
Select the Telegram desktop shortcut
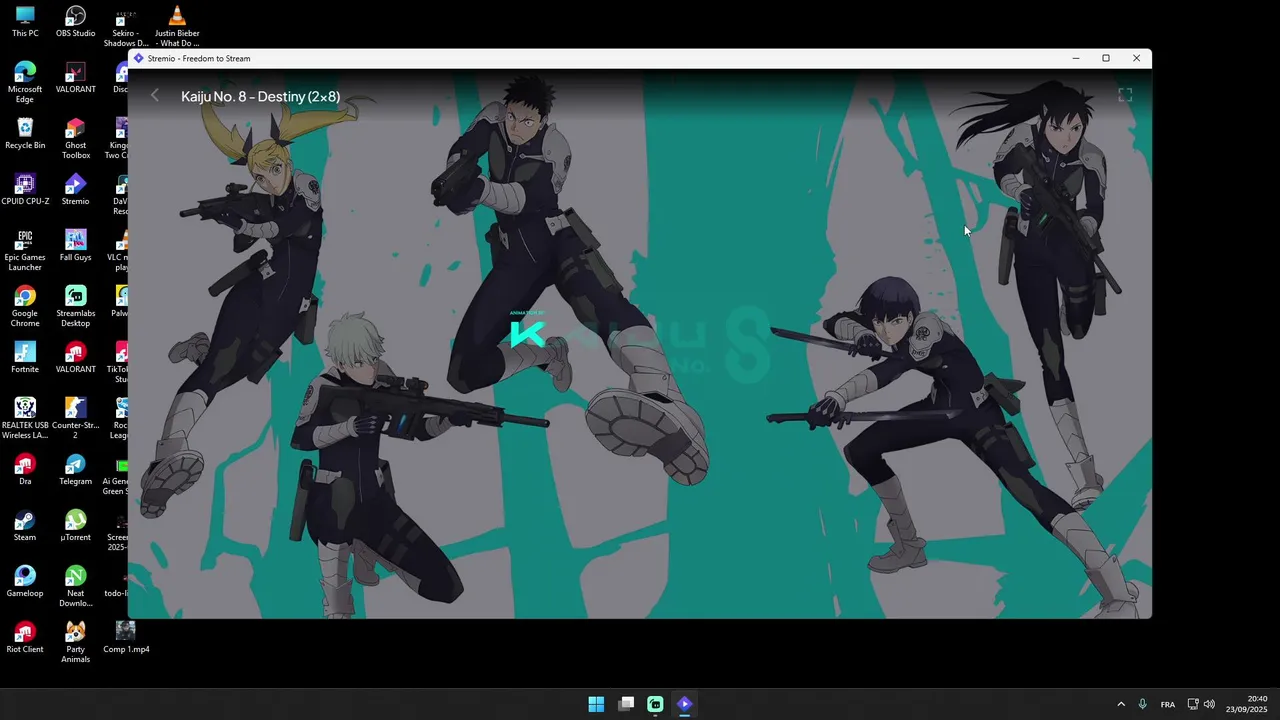click(75, 470)
